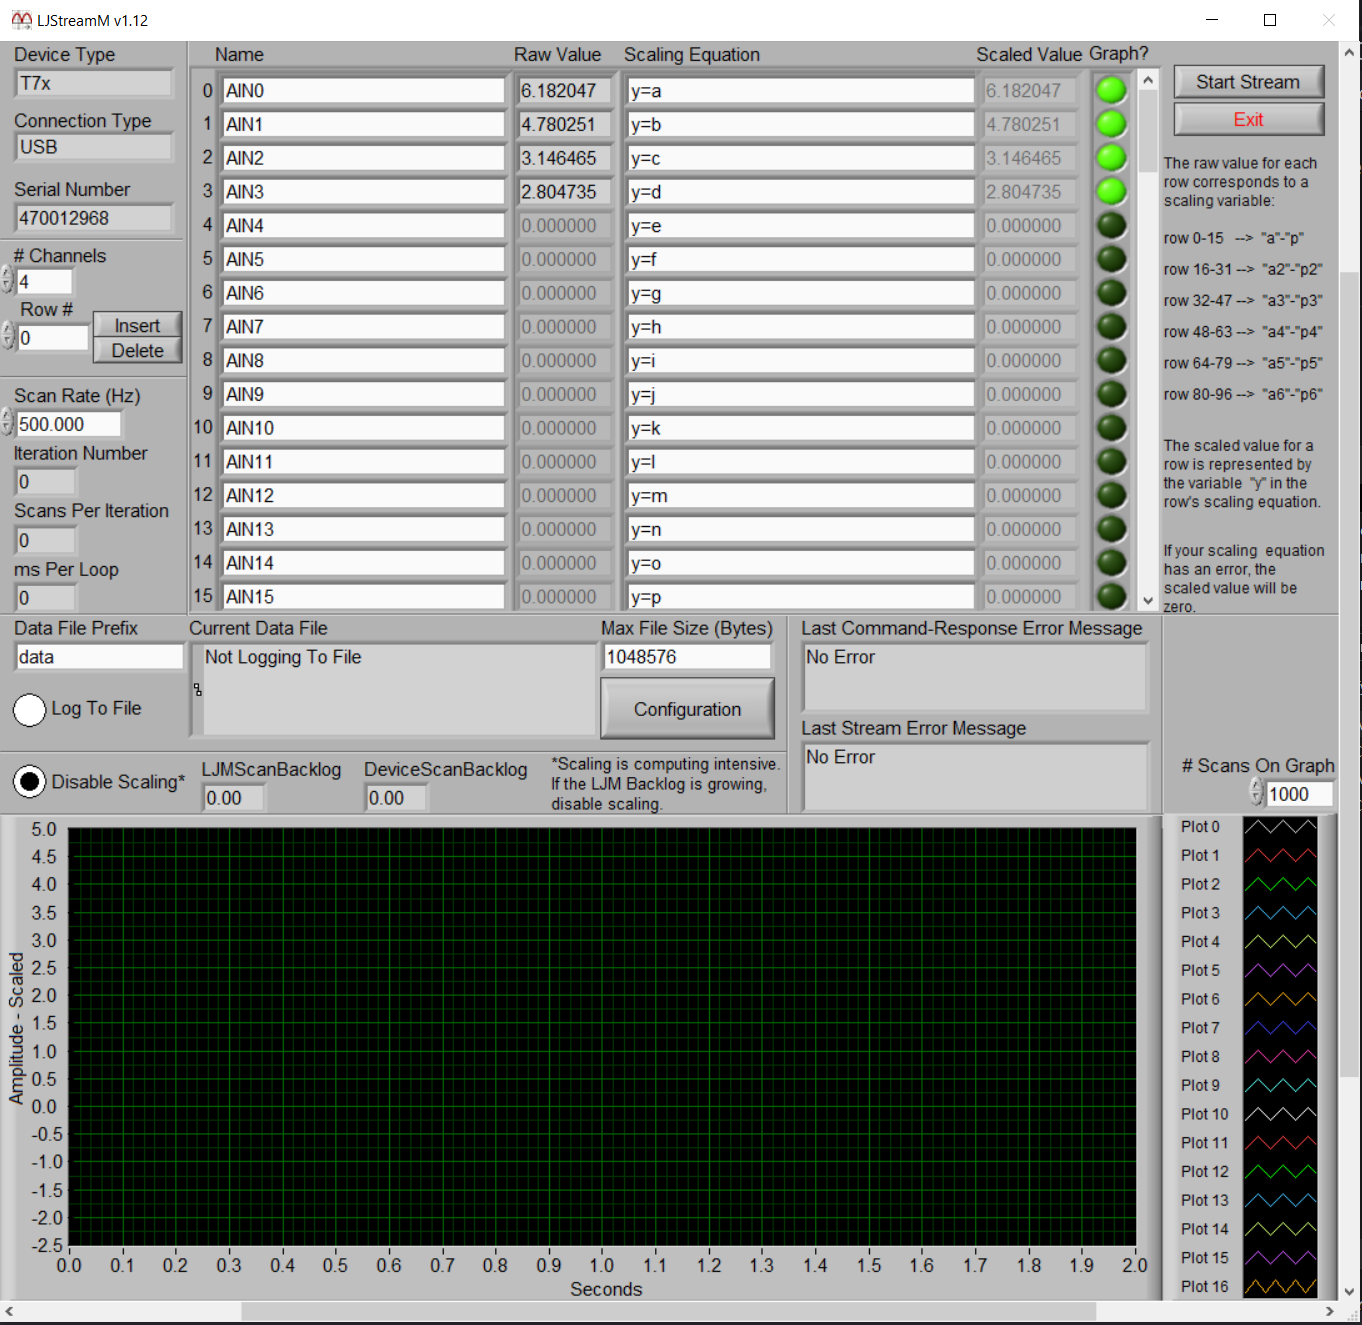
Task: Click the Plot 1 red line legend icon
Action: pyautogui.click(x=1280, y=856)
